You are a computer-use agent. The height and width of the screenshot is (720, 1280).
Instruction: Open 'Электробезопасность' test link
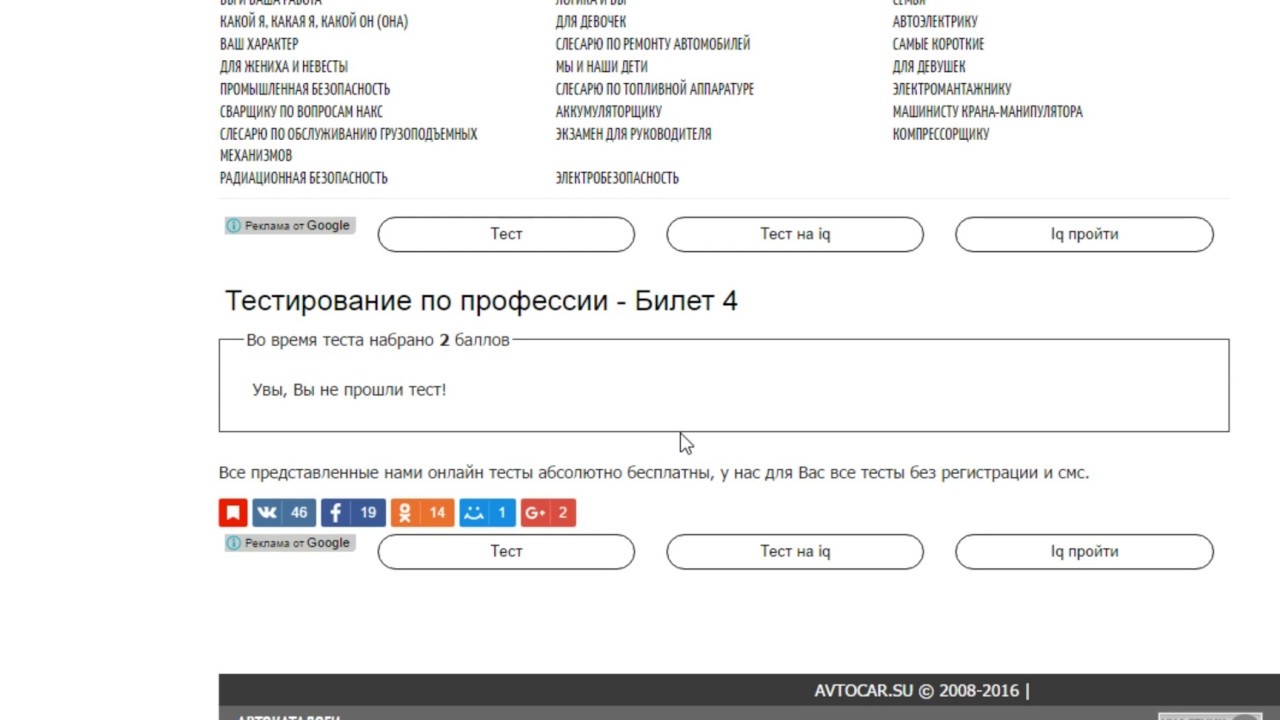click(617, 178)
